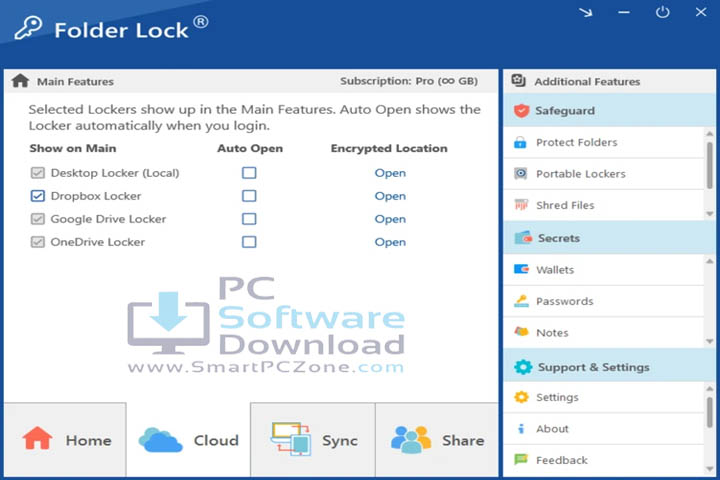Switch to the Sync tab

click(x=313, y=440)
